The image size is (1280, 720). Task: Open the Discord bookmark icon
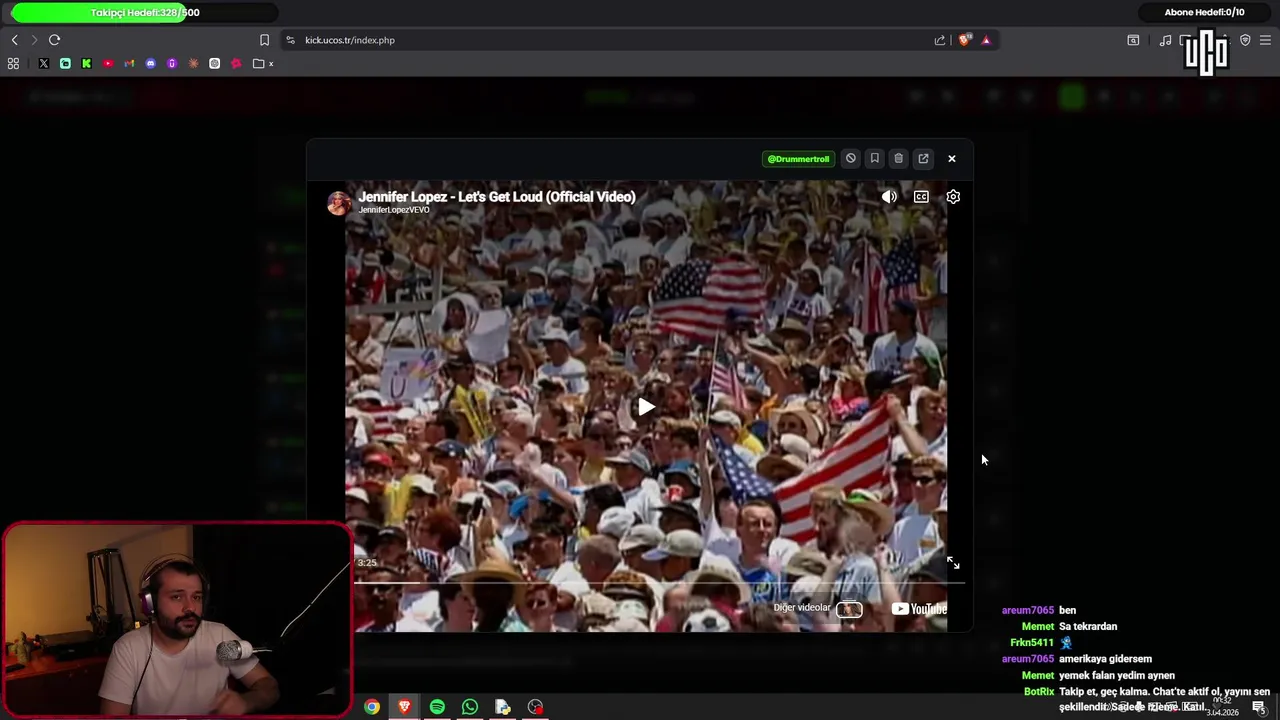pos(151,63)
